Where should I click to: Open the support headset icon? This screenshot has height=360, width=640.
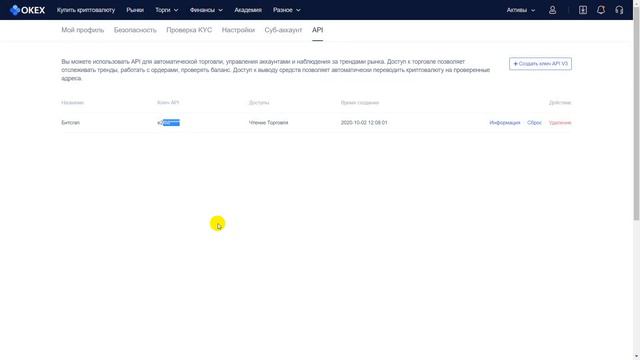tap(619, 10)
